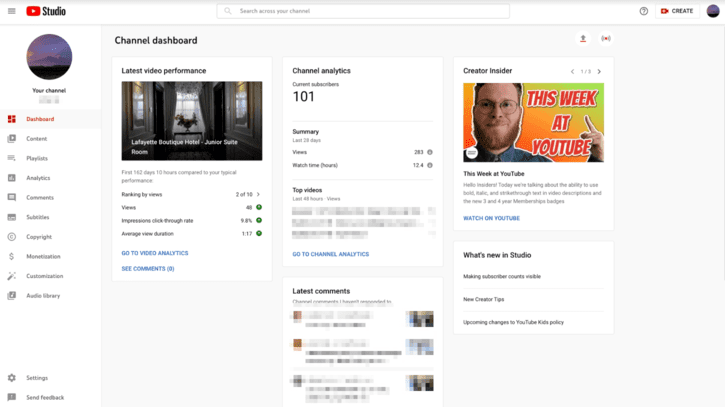Go to next Creator Insider card
Screen dimensions: 725x407
click(x=599, y=72)
